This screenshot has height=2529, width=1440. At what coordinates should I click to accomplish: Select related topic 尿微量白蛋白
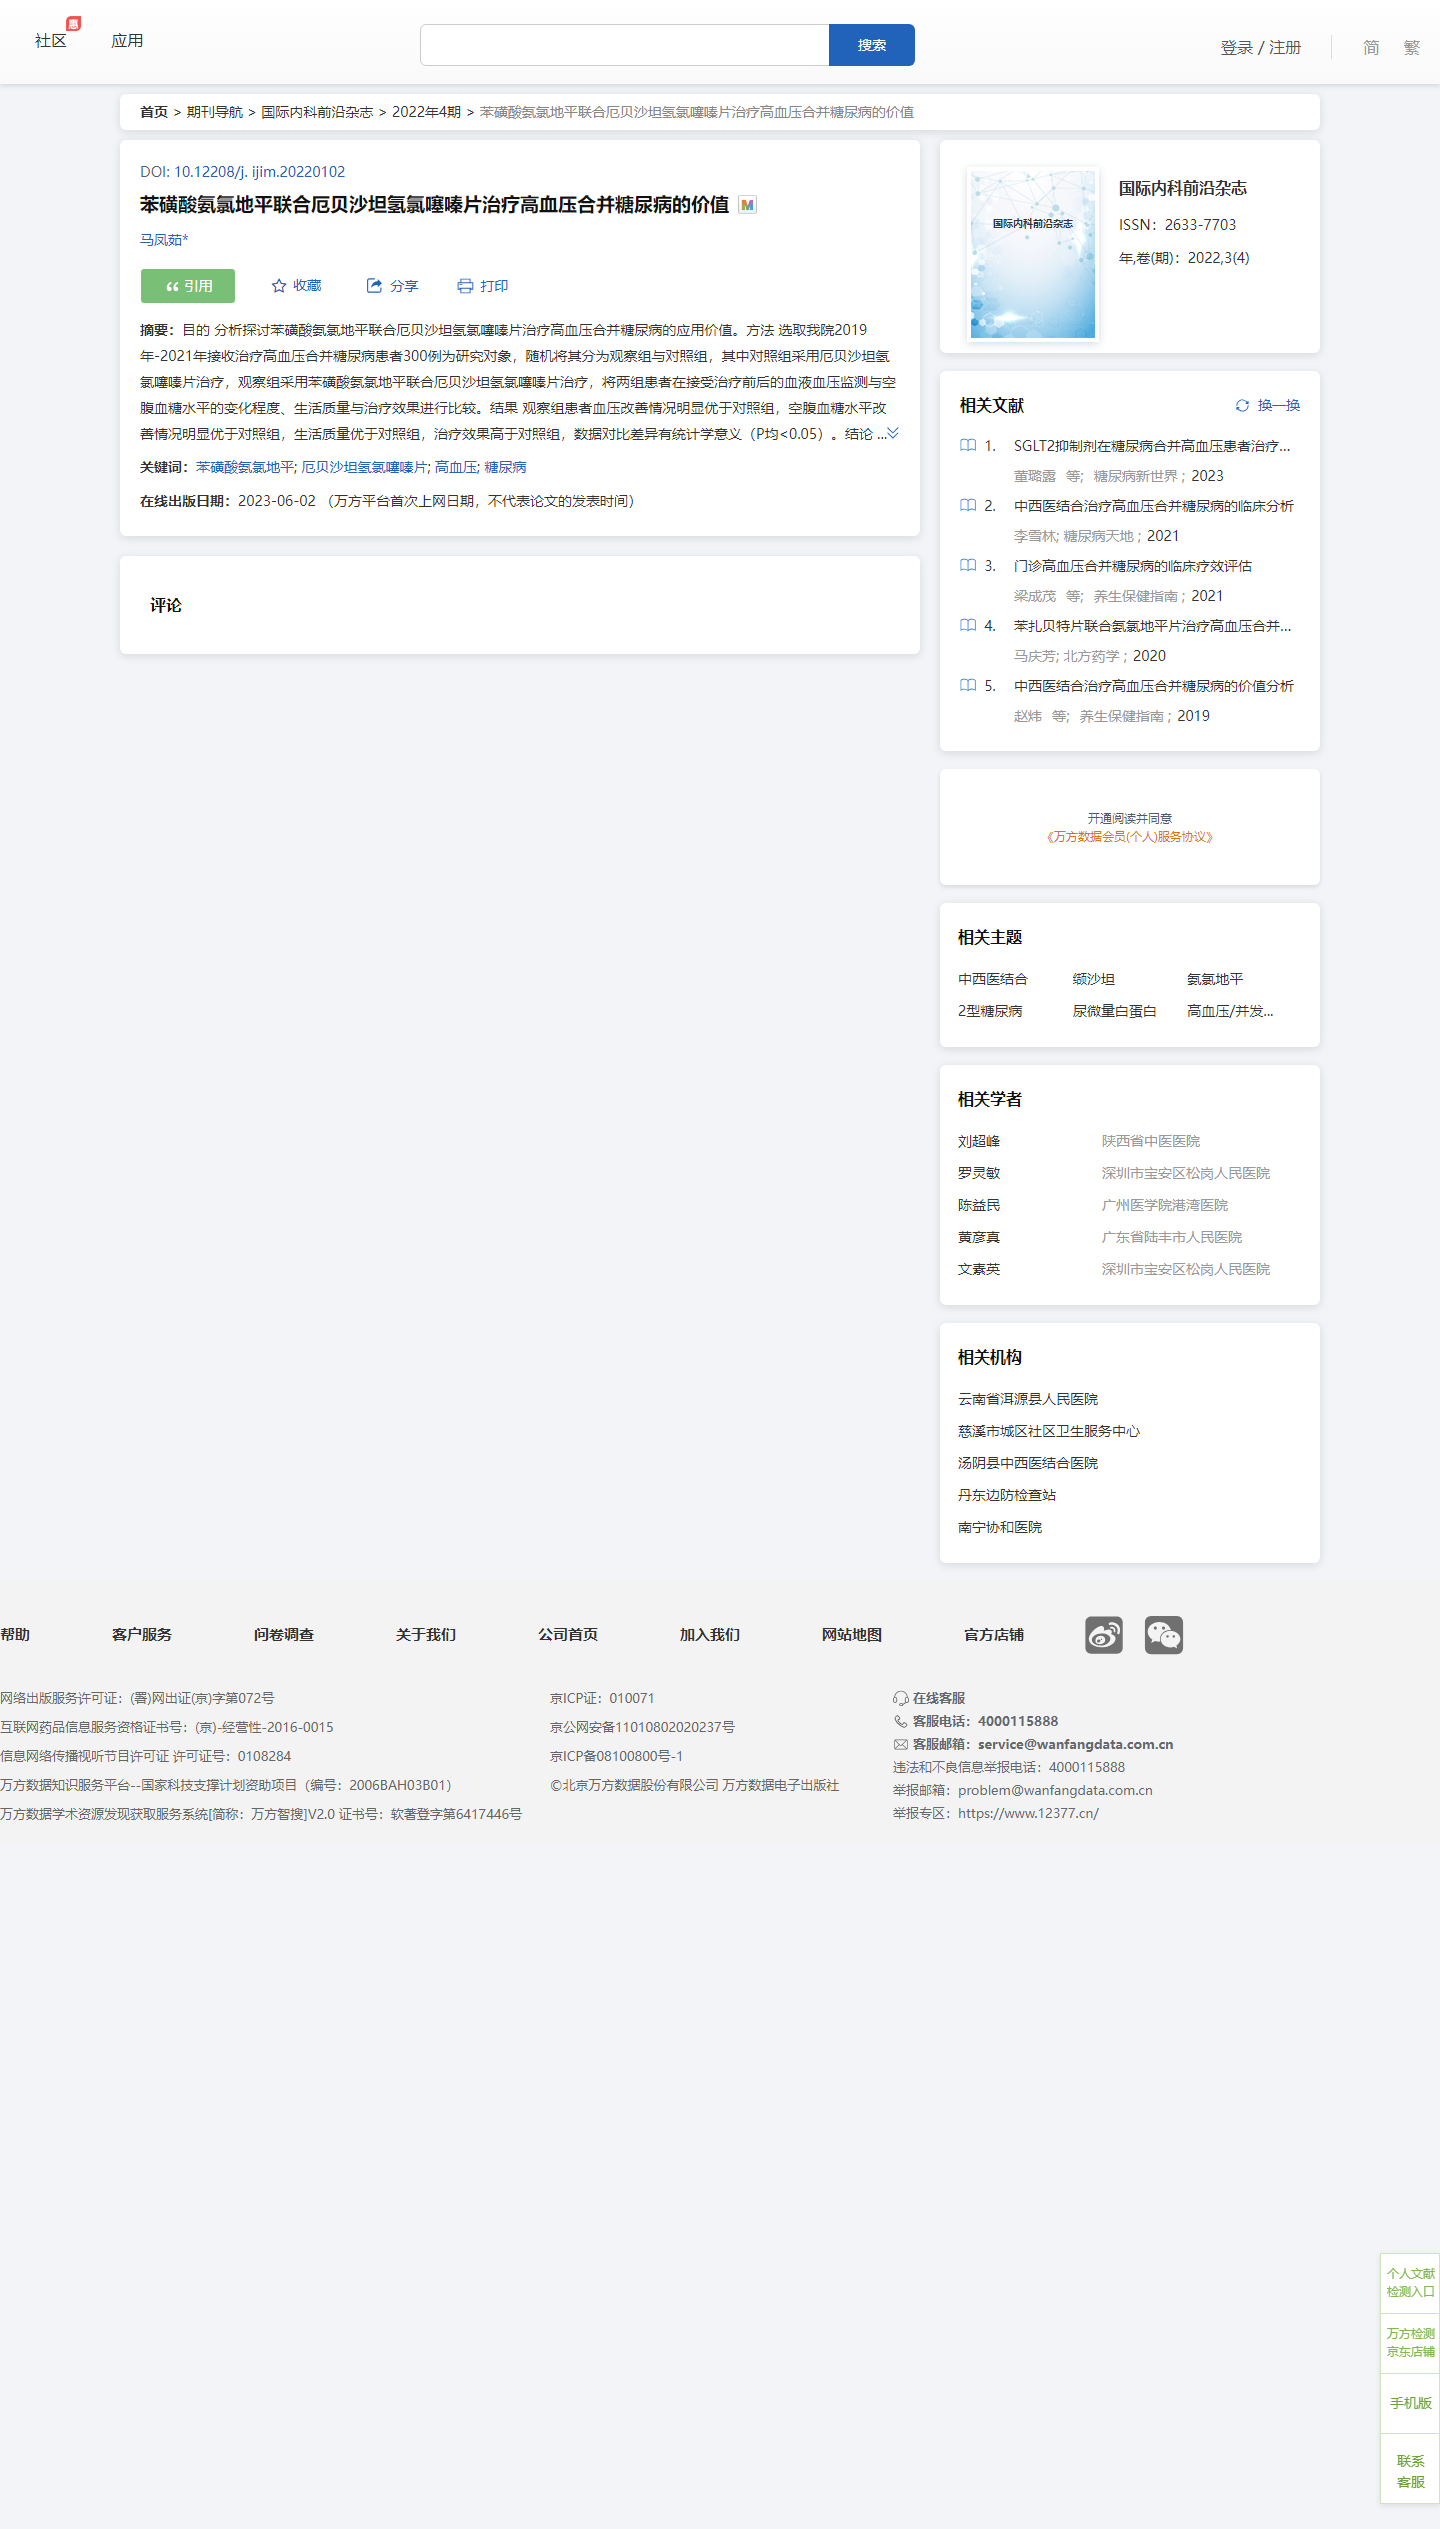pos(1114,1011)
